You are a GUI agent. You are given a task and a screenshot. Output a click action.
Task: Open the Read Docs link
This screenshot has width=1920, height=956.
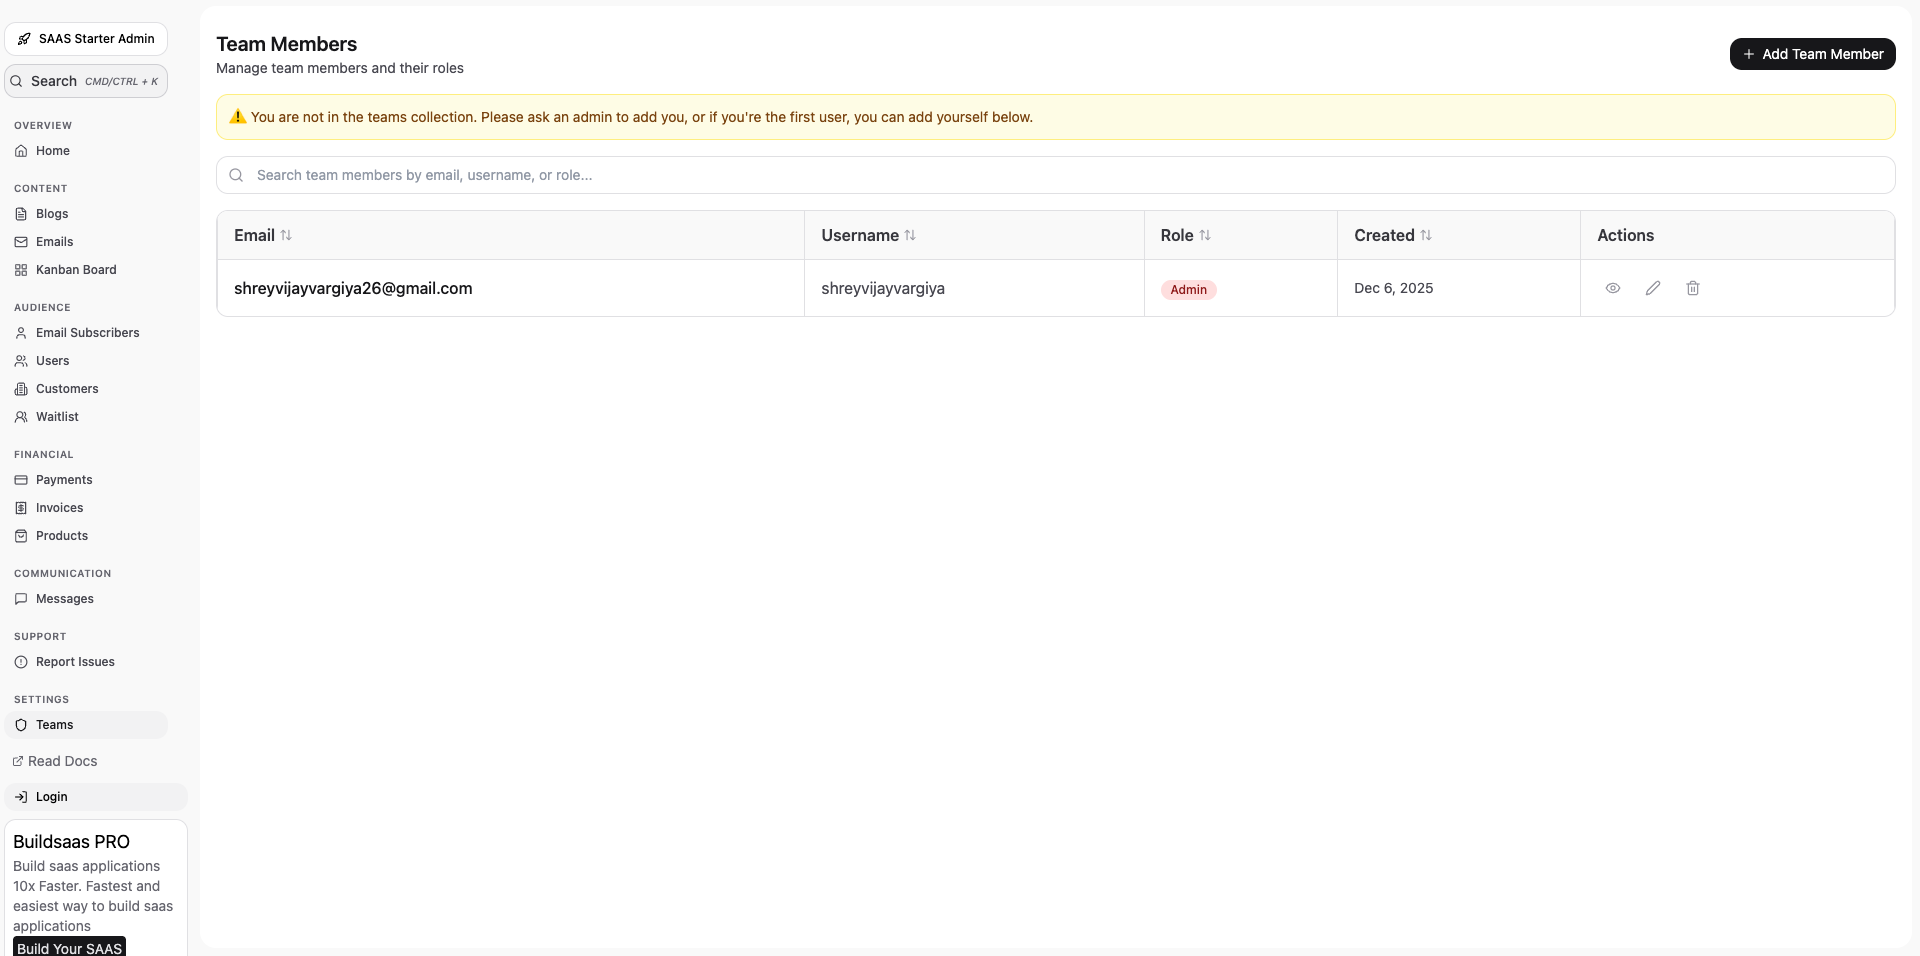click(55, 761)
